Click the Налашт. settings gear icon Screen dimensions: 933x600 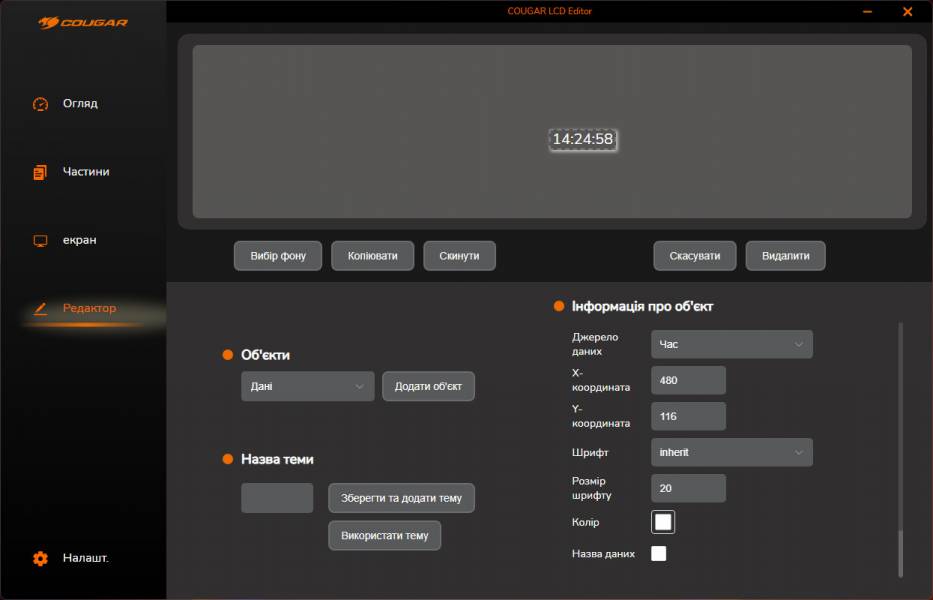point(40,559)
